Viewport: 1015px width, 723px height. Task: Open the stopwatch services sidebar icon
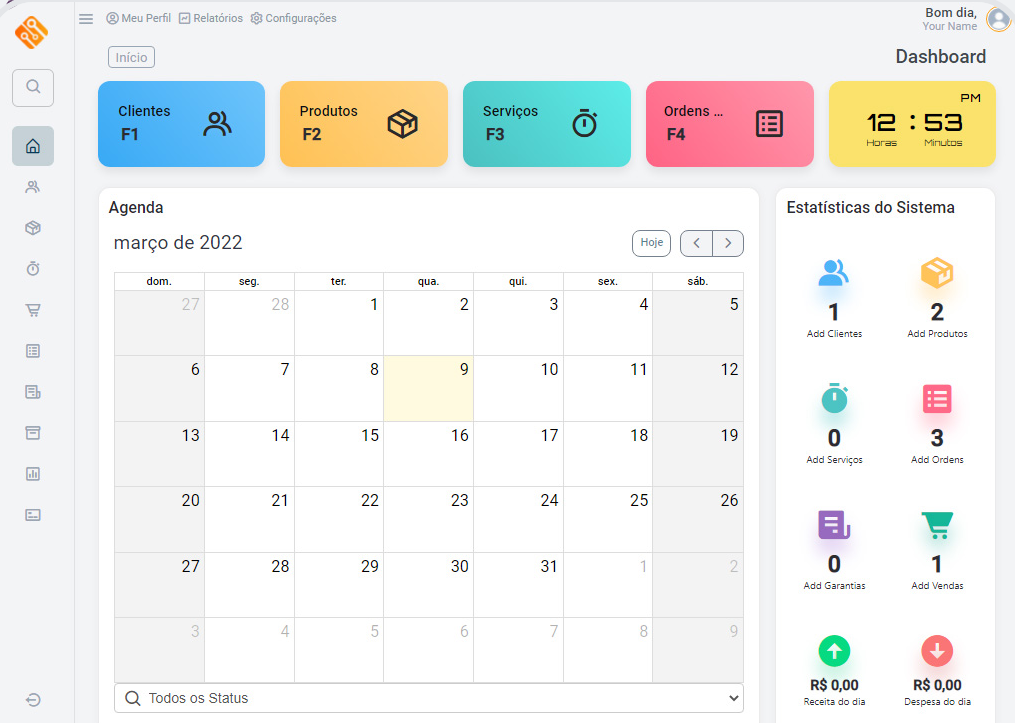point(33,269)
